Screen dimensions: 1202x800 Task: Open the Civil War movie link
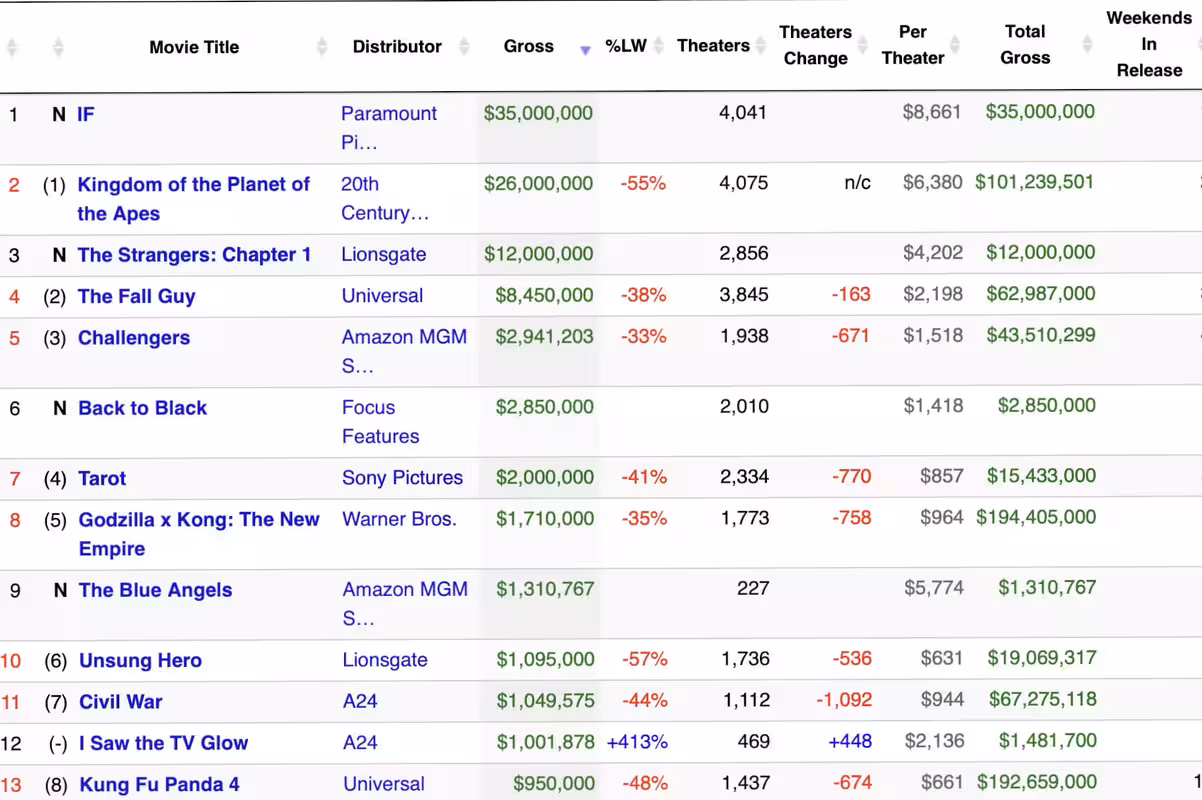[120, 702]
